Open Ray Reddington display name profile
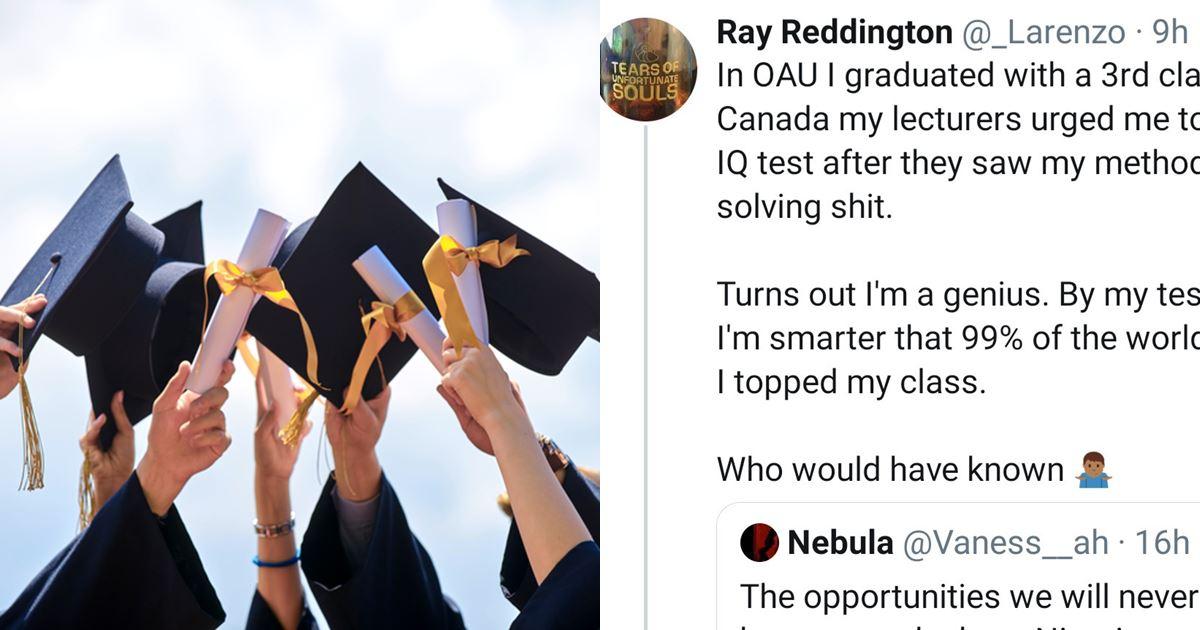 pos(834,33)
